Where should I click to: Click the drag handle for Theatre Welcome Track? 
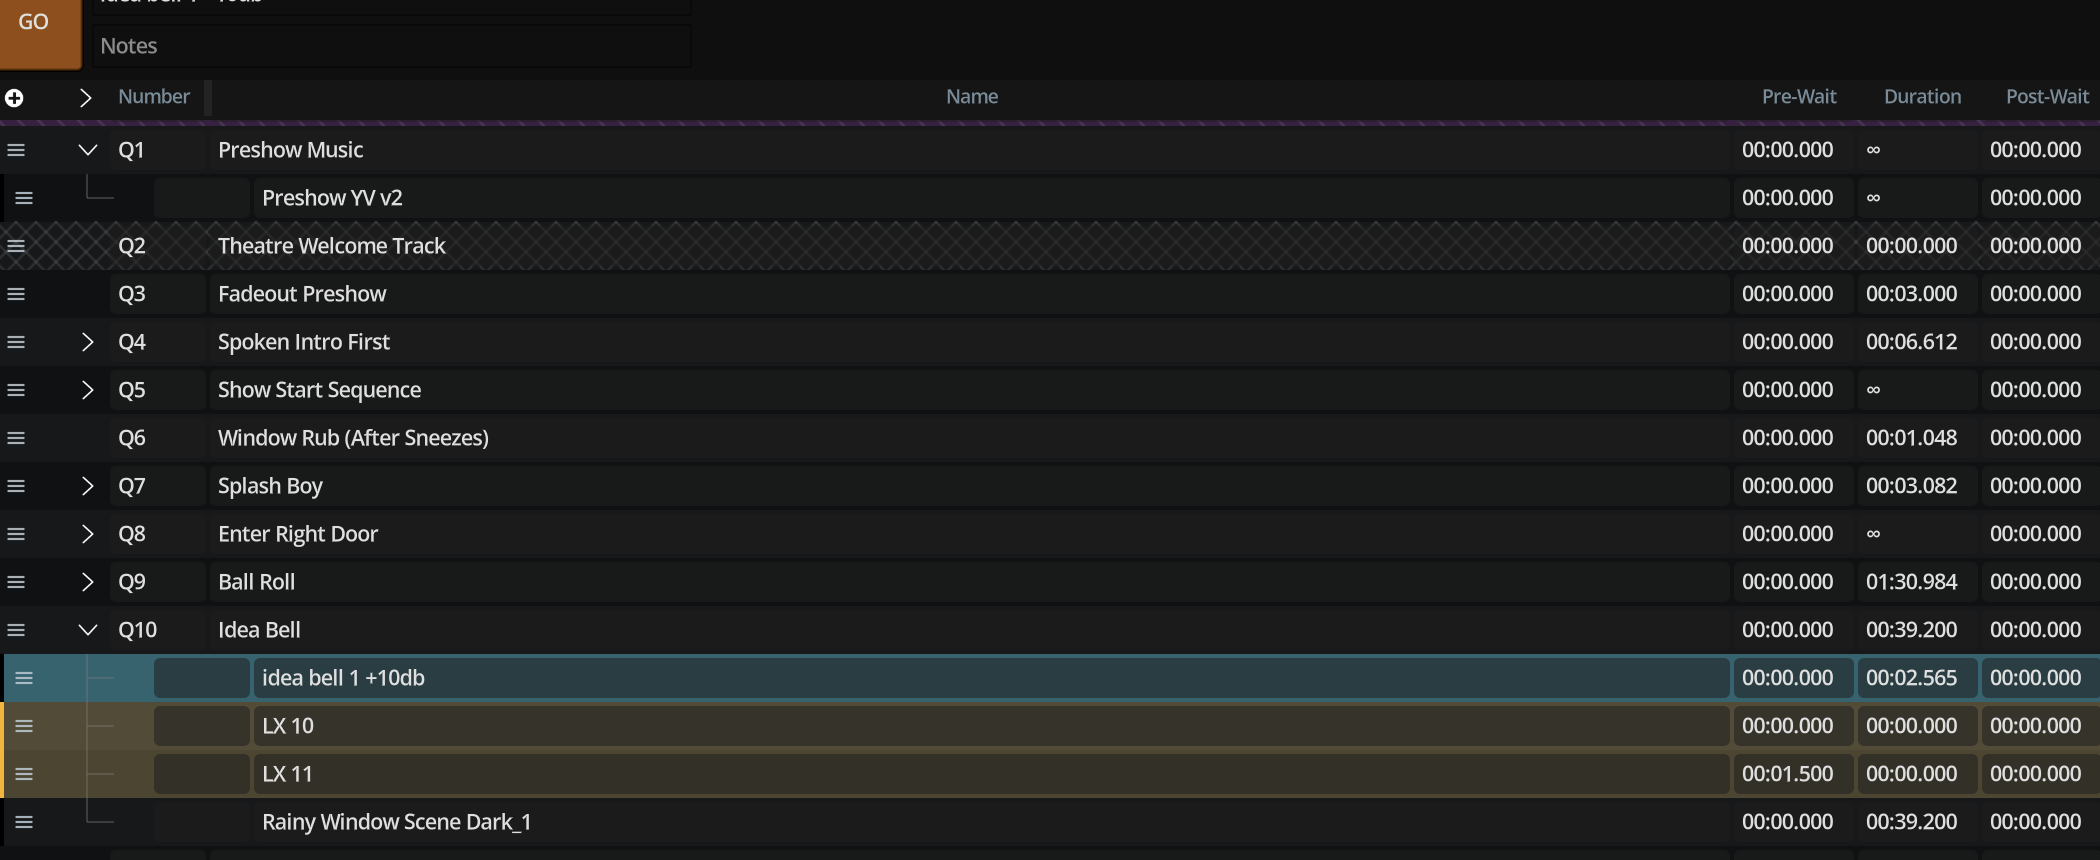point(16,246)
